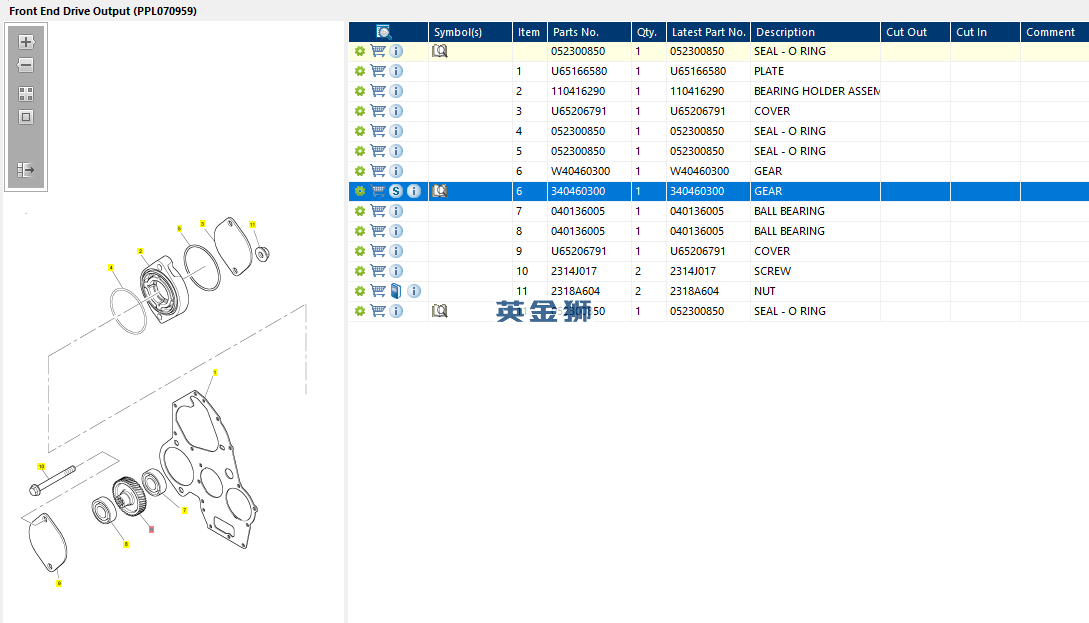1089x623 pixels.
Task: Add W40460300 GEAR to cart
Action: [x=378, y=171]
